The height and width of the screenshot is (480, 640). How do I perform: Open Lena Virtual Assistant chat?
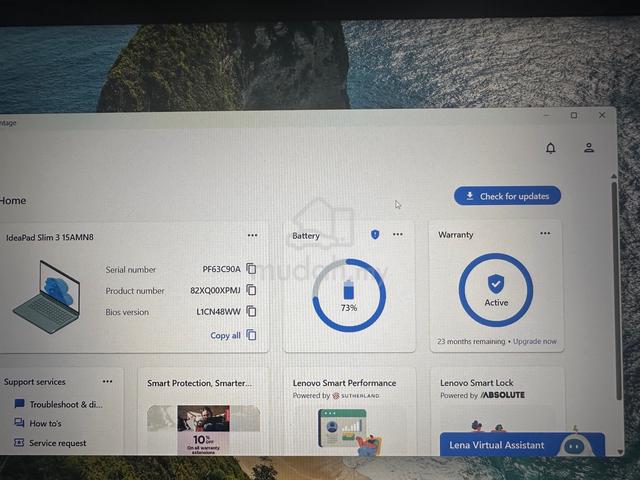pyautogui.click(x=522, y=444)
